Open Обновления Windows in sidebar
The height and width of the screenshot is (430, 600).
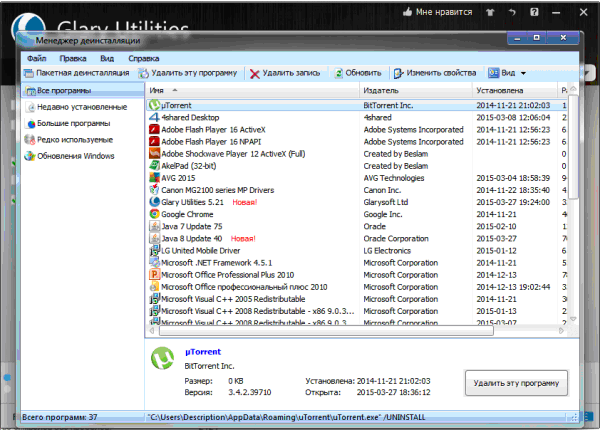tap(76, 155)
